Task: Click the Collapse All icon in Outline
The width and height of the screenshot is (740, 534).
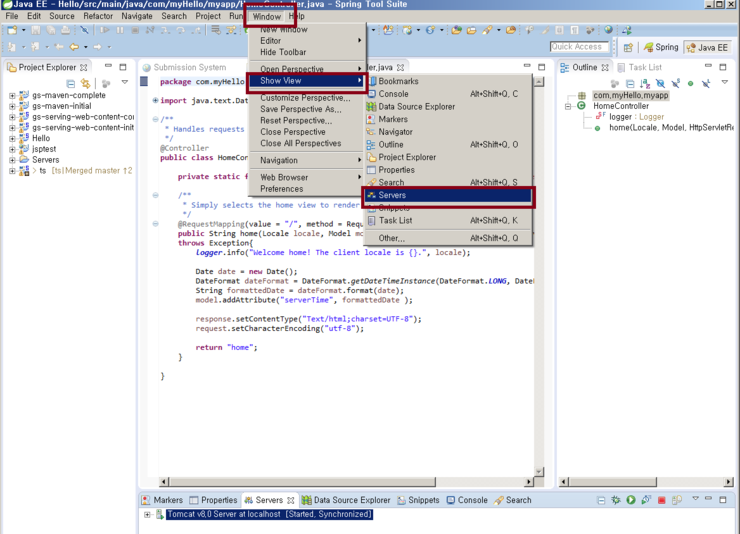Action: 630,84
